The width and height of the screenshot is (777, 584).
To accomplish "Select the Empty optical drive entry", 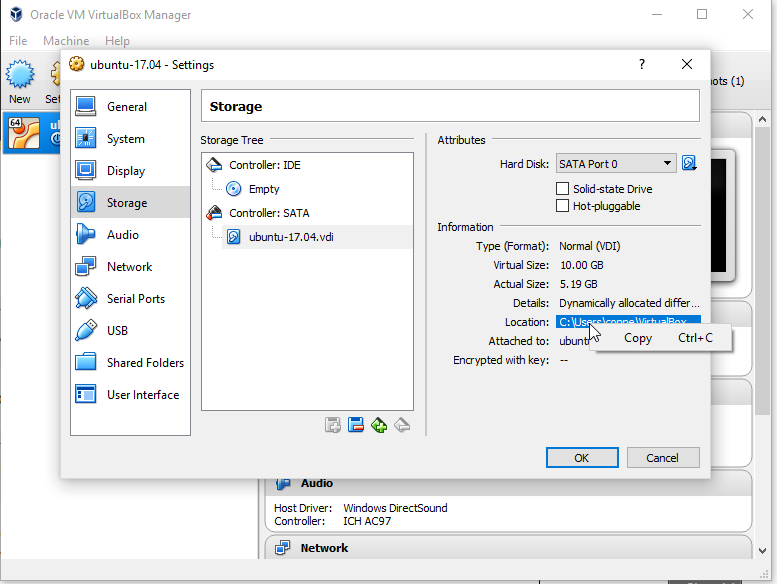I will coord(264,189).
